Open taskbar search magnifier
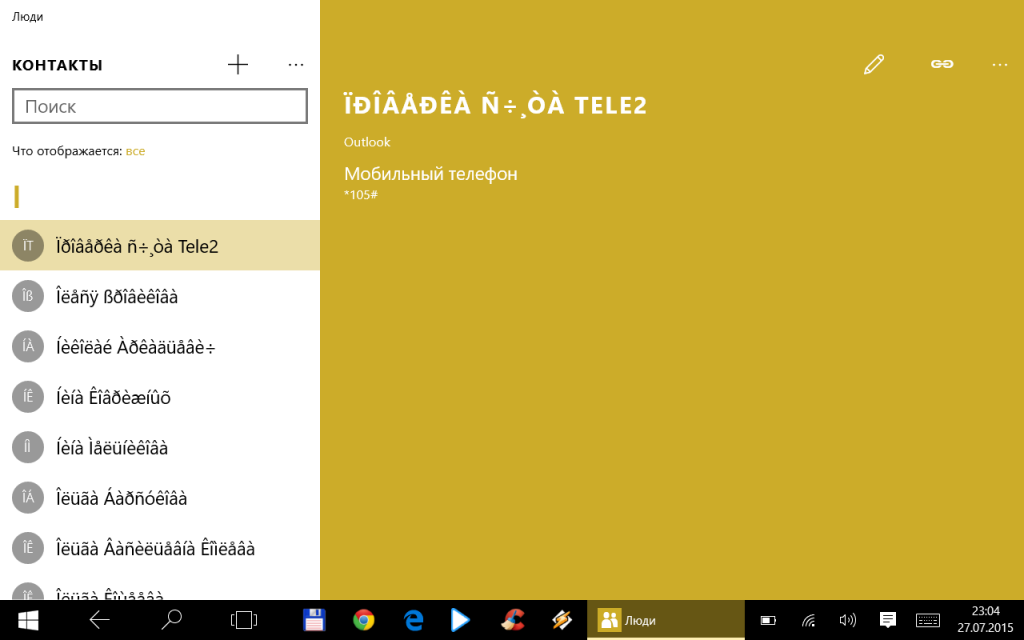1024x640 pixels. click(x=171, y=620)
